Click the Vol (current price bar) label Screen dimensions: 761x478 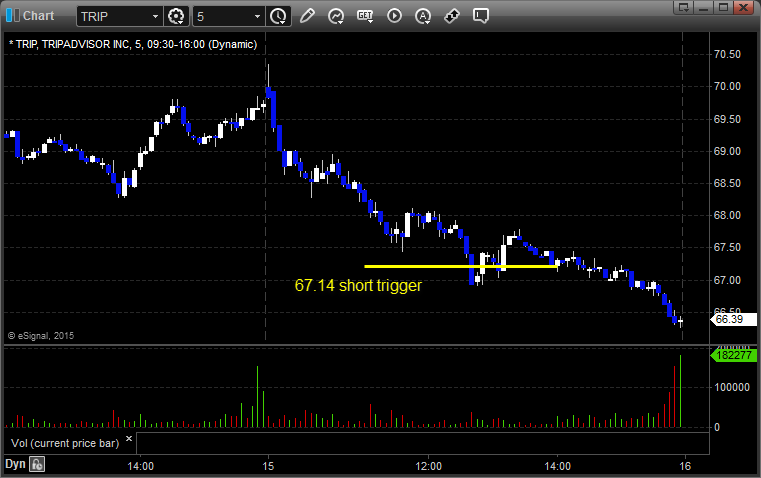click(65, 443)
